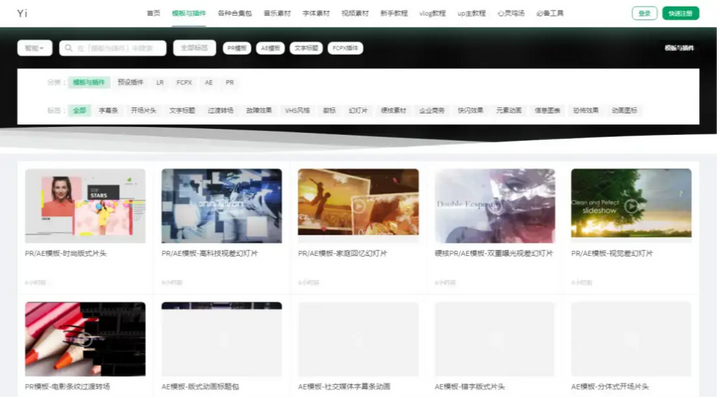The width and height of the screenshot is (720, 398).
Task: Click the magnifier icon in search box
Action: pos(68,48)
